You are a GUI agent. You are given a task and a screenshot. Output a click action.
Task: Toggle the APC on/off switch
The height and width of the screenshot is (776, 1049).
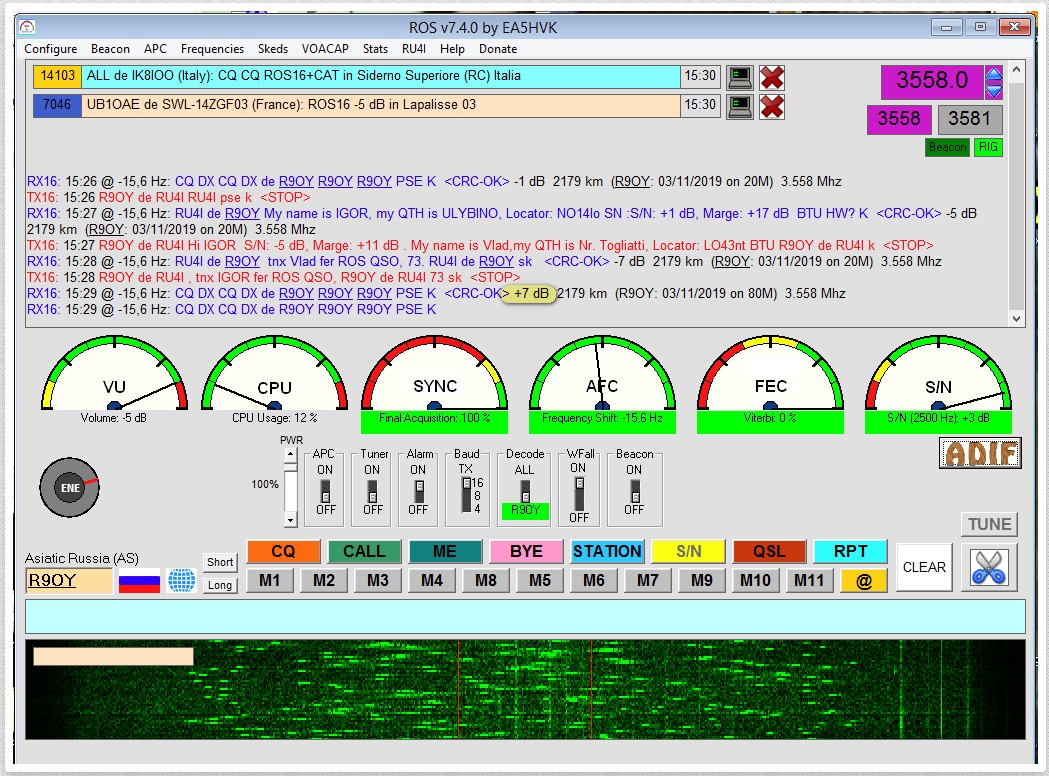324,490
